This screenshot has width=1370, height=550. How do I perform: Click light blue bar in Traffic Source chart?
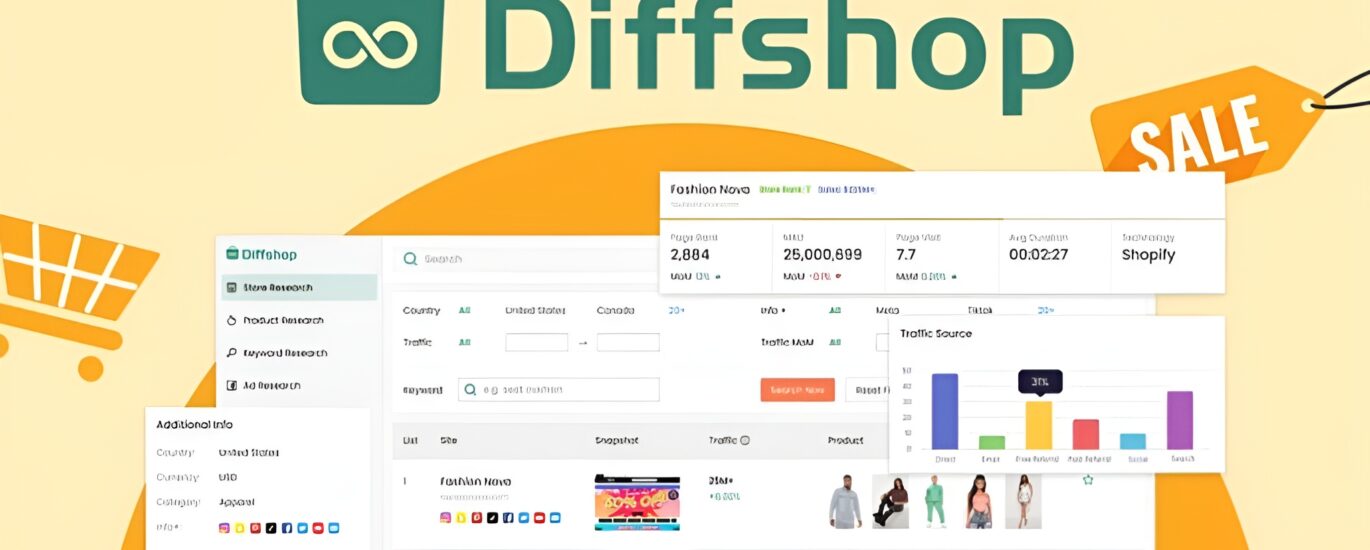(1133, 441)
